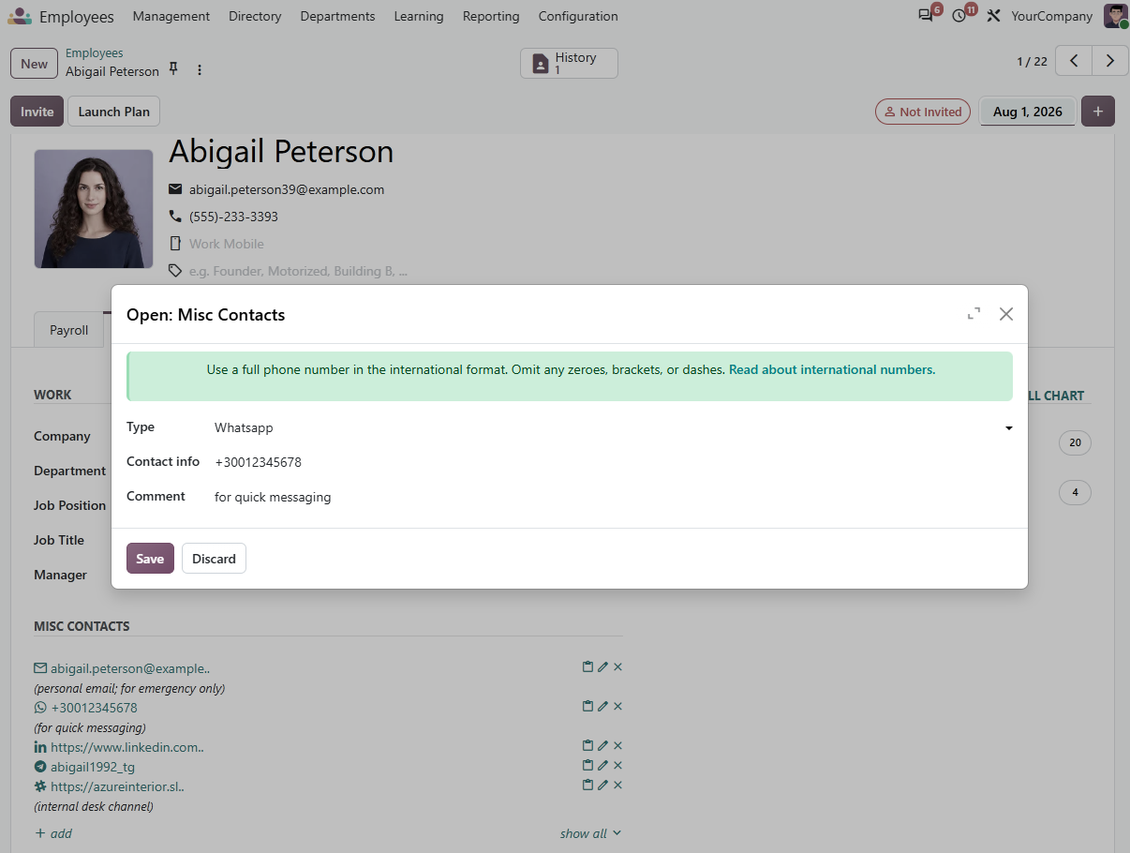
Task: Click the Contact info field +30012345678
Action: click(613, 462)
